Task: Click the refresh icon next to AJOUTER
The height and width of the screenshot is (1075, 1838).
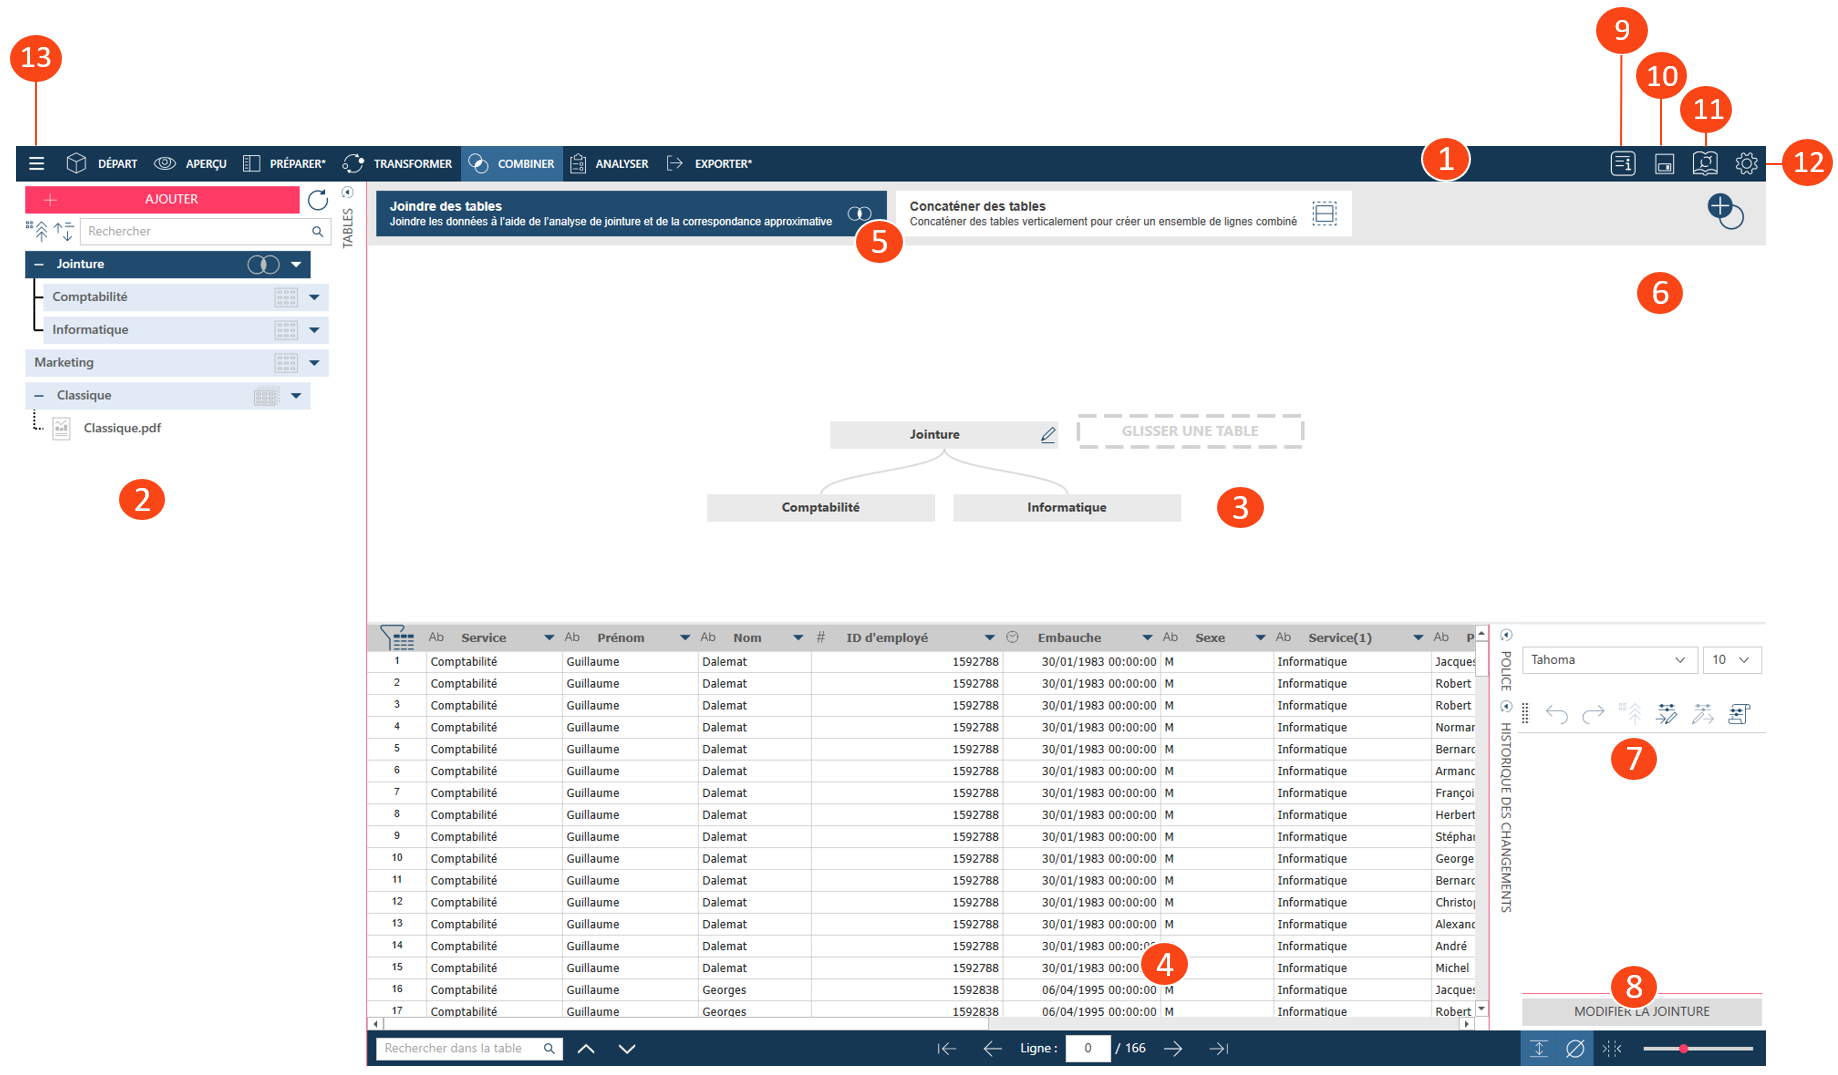Action: [x=318, y=200]
